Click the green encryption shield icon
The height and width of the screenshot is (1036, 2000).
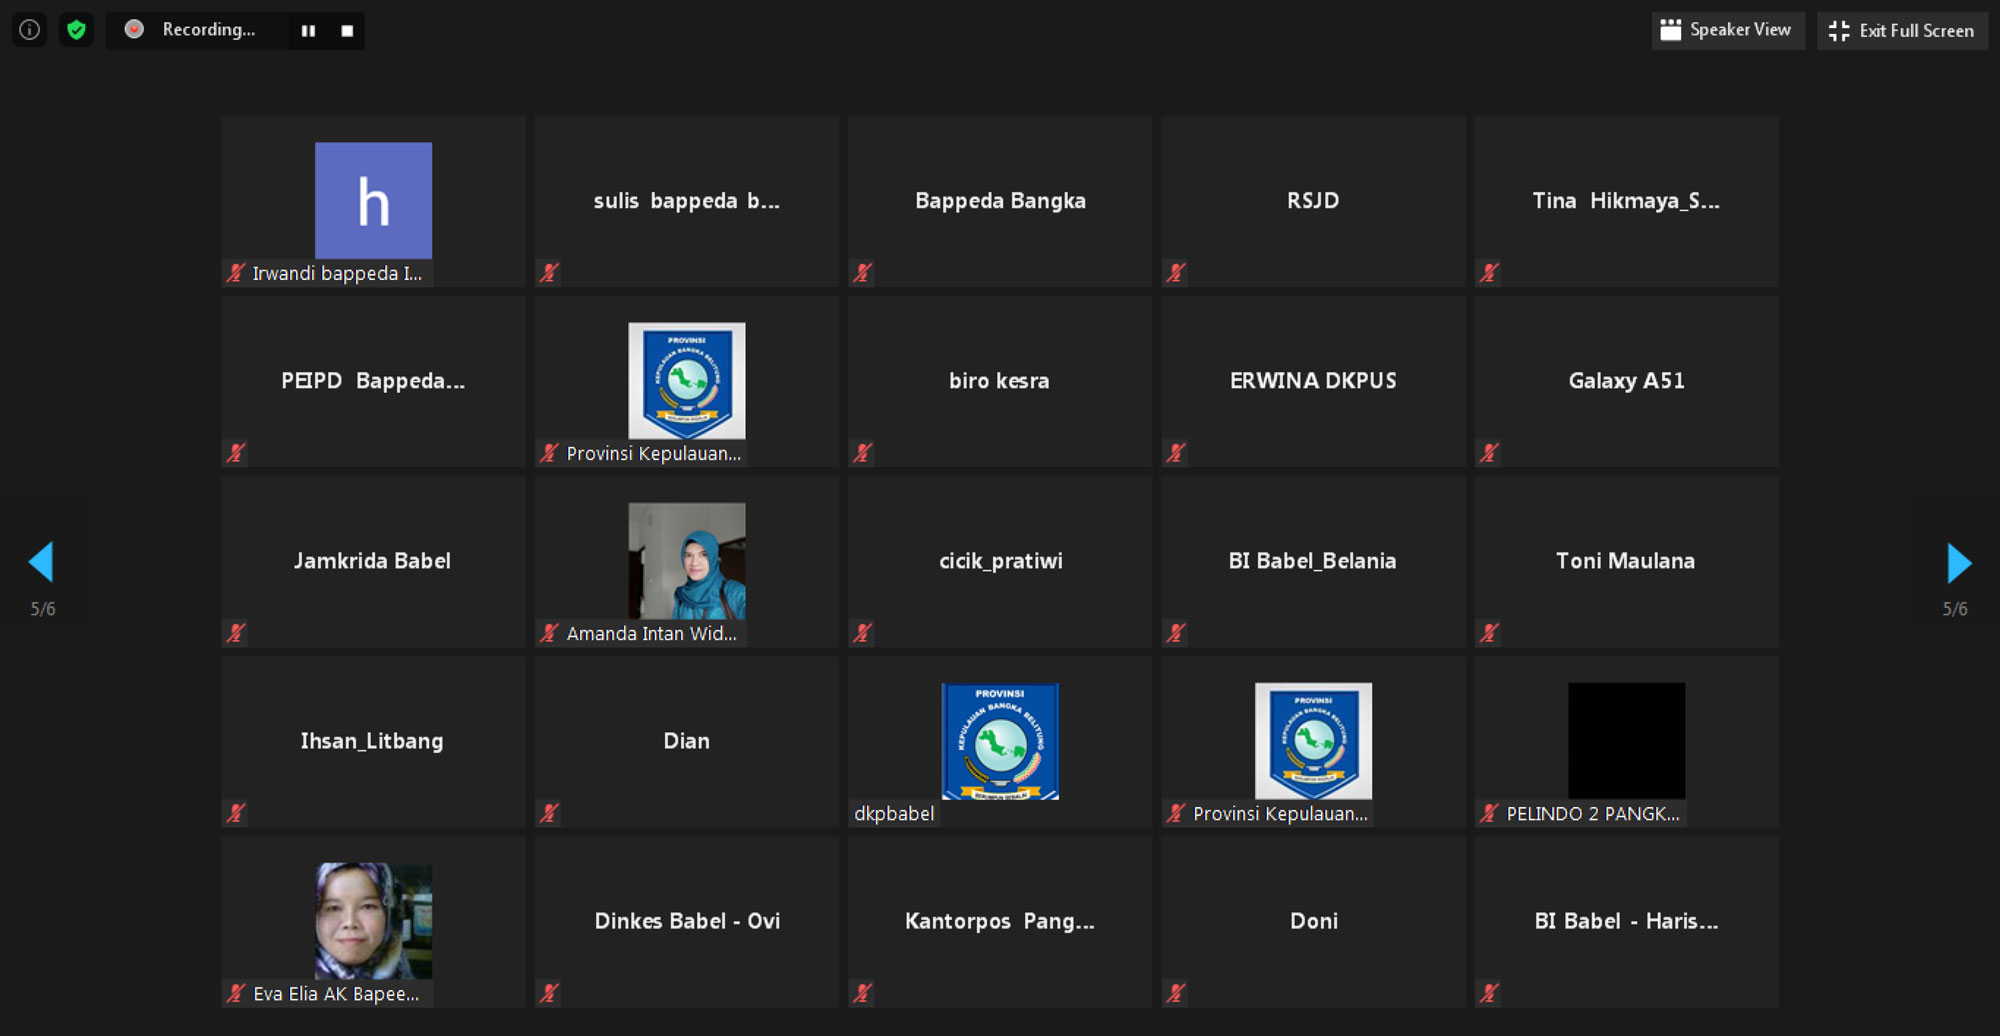[x=76, y=30]
